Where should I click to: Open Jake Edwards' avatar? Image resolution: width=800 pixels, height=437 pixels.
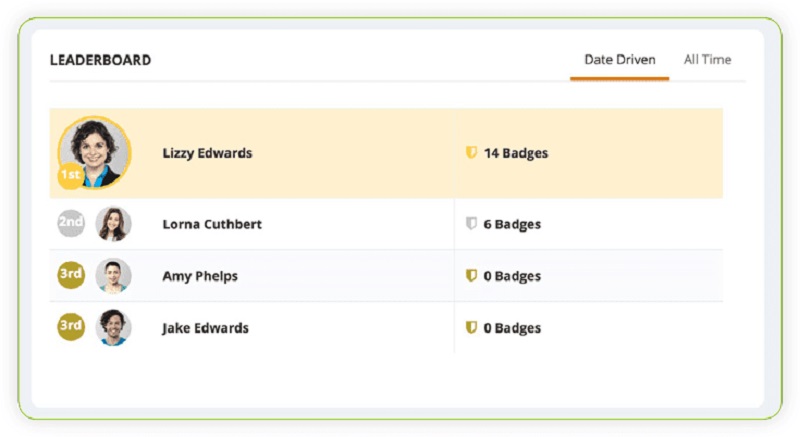[113, 327]
